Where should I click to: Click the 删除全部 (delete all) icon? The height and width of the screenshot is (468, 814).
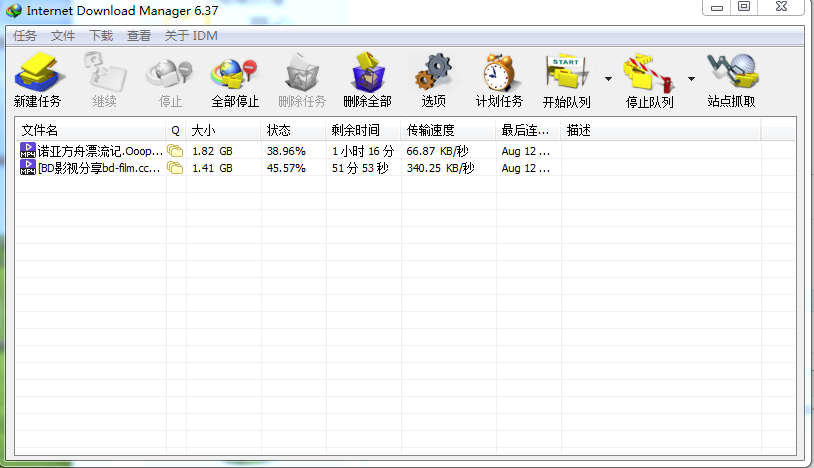(368, 72)
